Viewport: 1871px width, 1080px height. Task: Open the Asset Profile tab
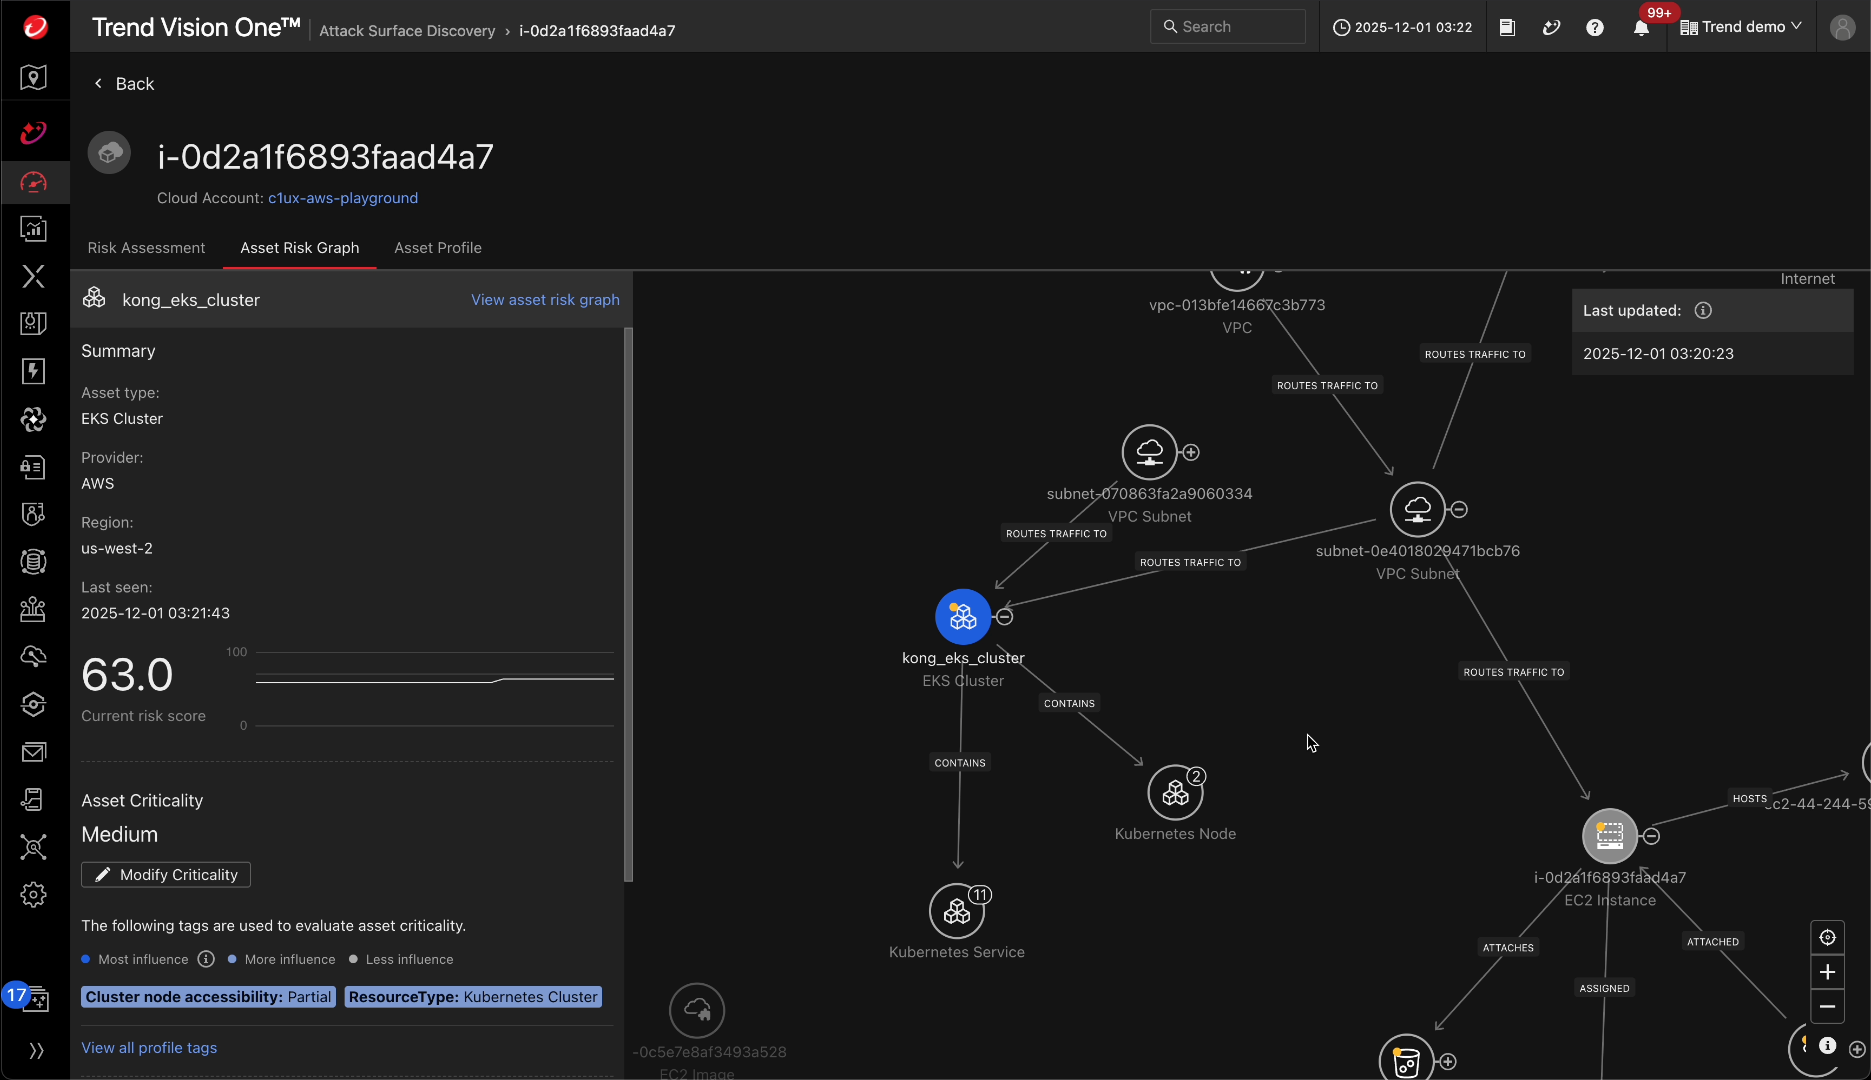[437, 247]
